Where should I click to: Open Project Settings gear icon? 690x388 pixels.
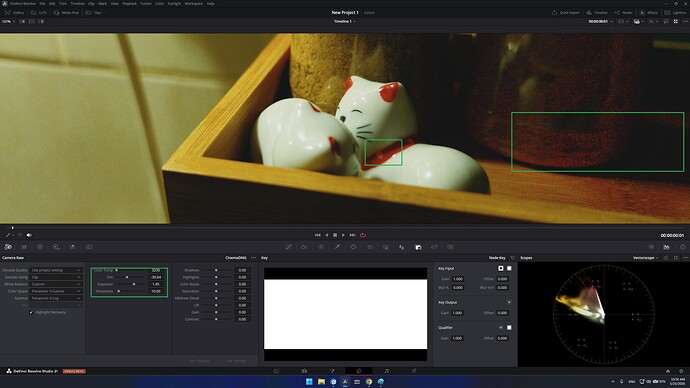681,371
